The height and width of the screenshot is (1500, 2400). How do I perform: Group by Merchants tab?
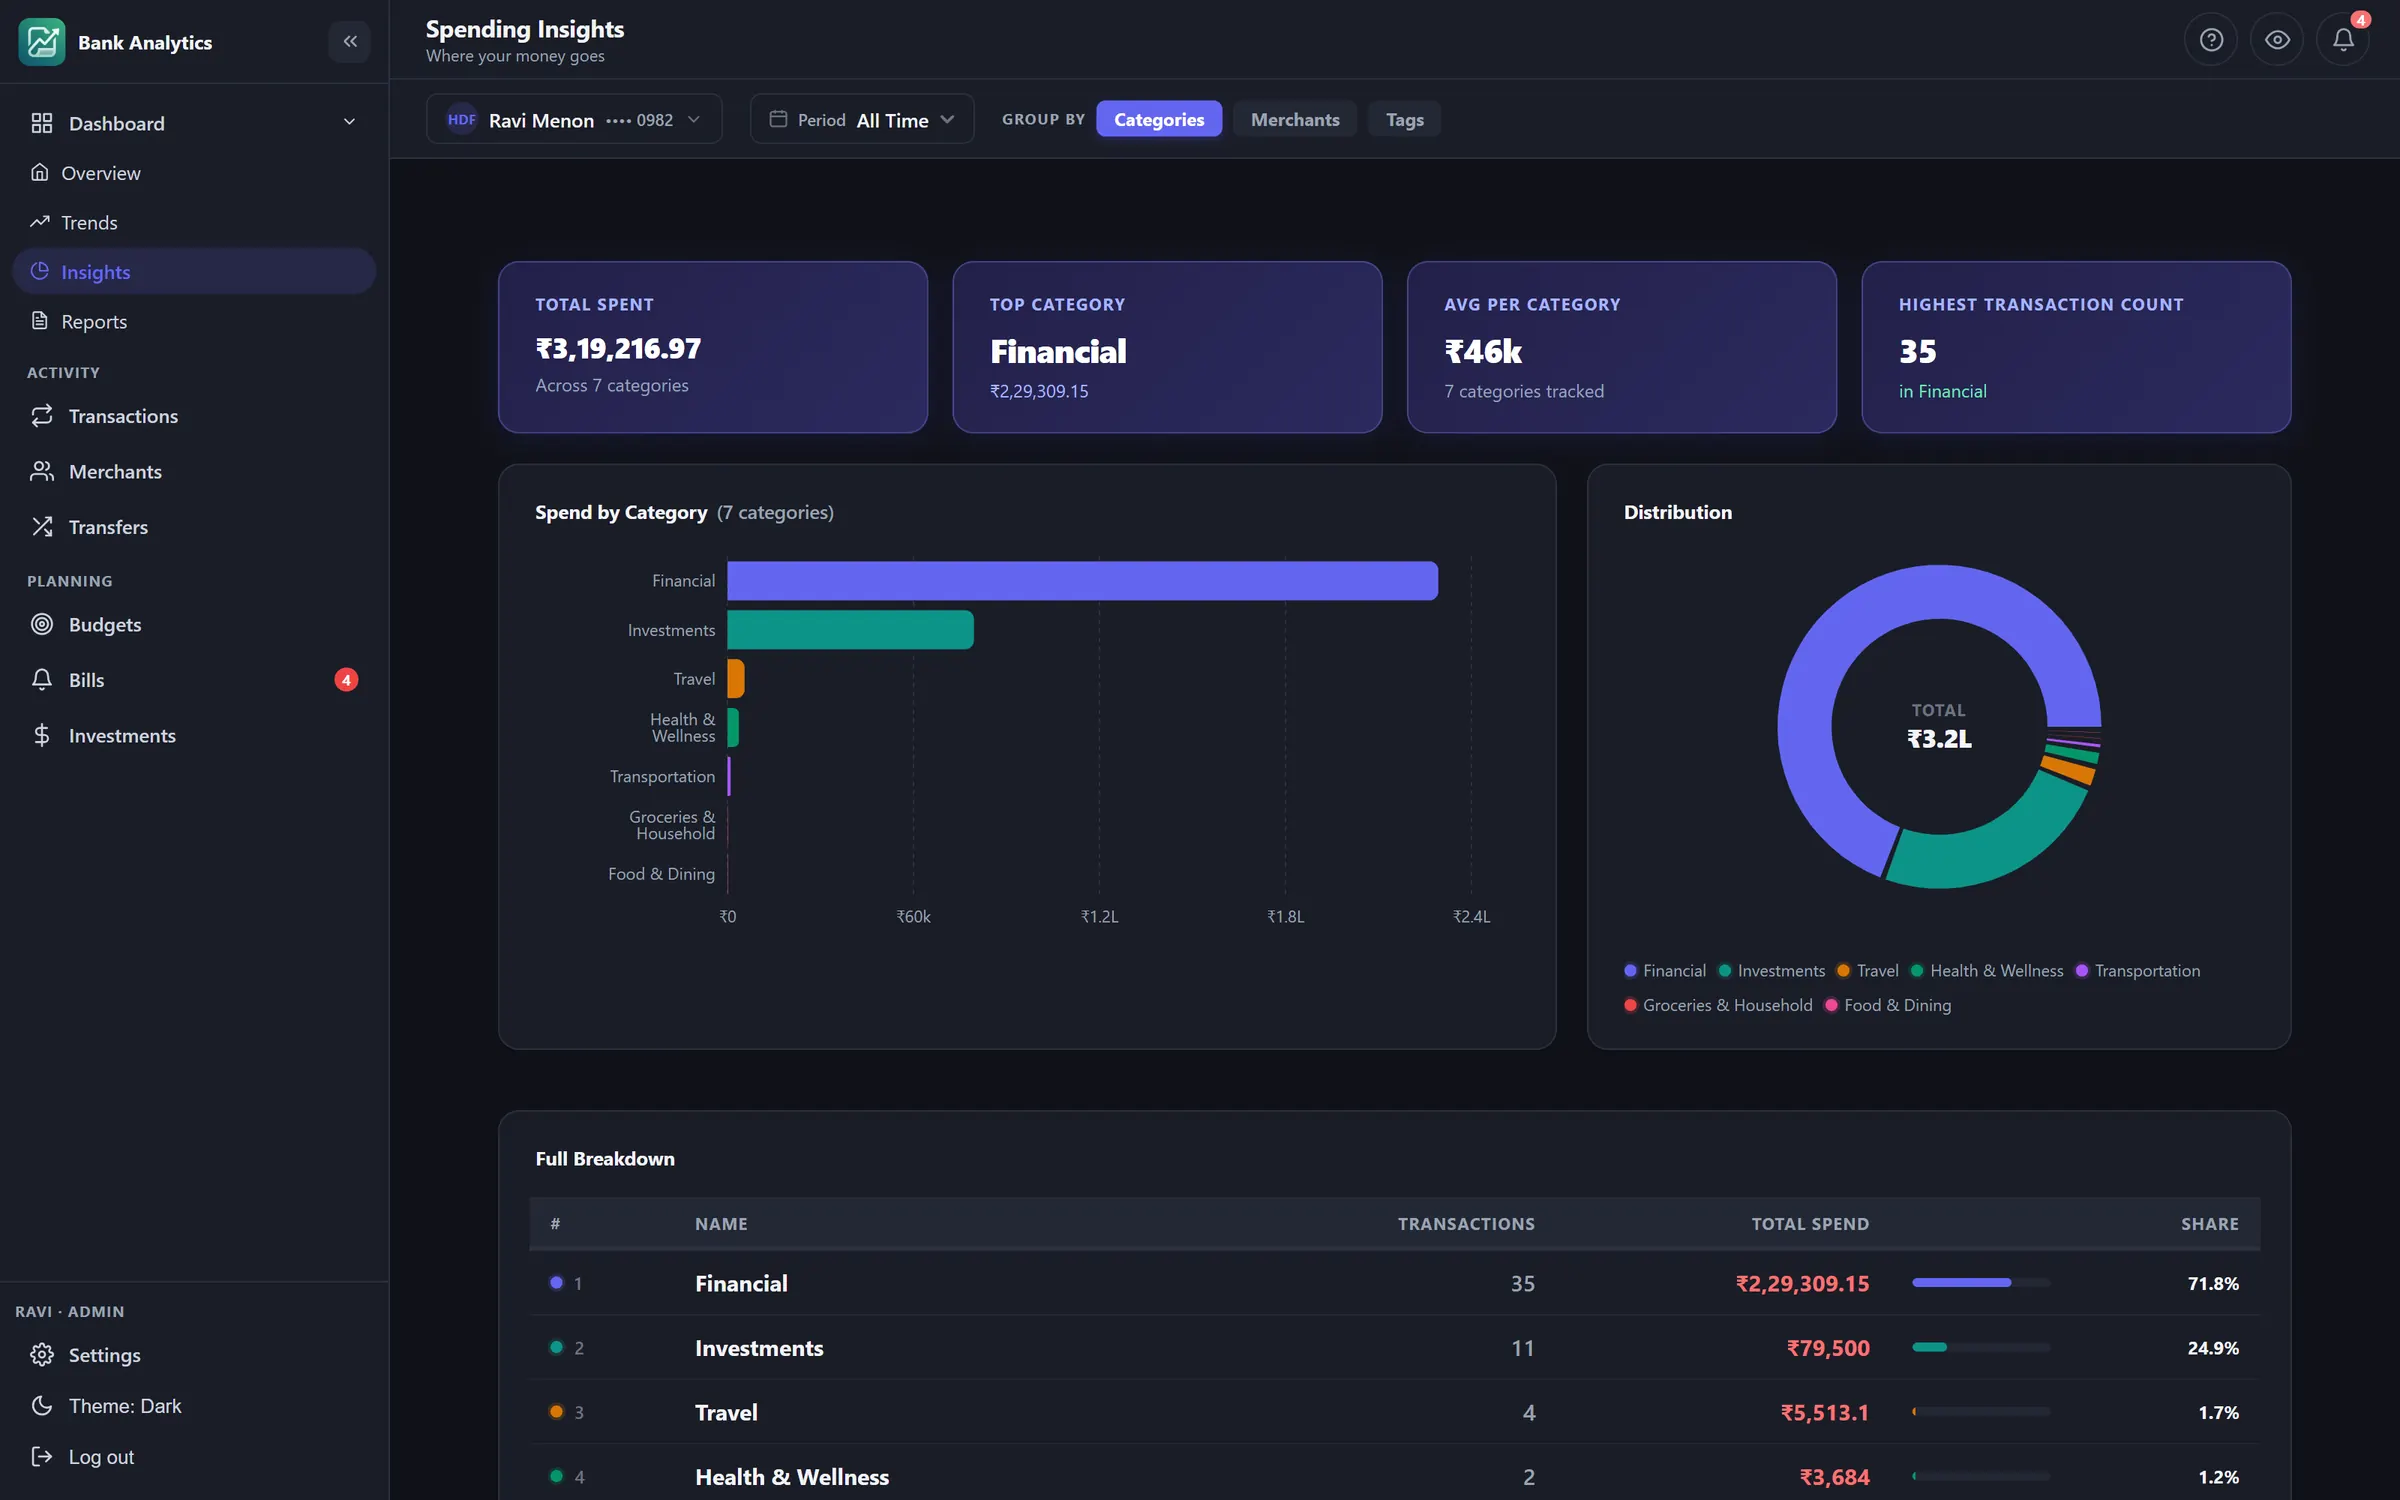pos(1295,119)
